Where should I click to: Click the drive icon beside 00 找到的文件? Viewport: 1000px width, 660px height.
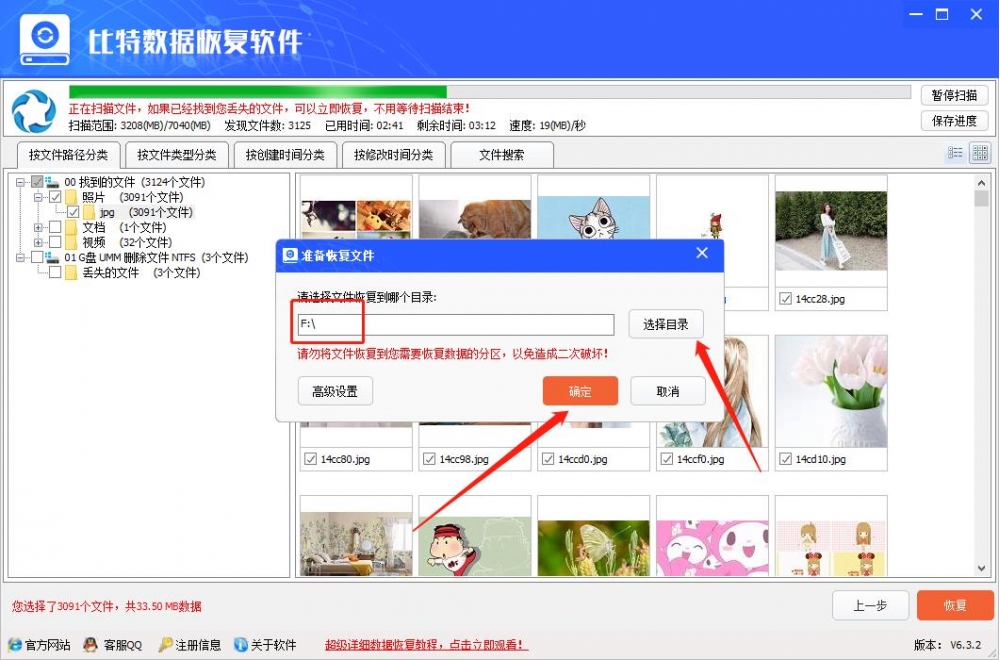(52, 182)
